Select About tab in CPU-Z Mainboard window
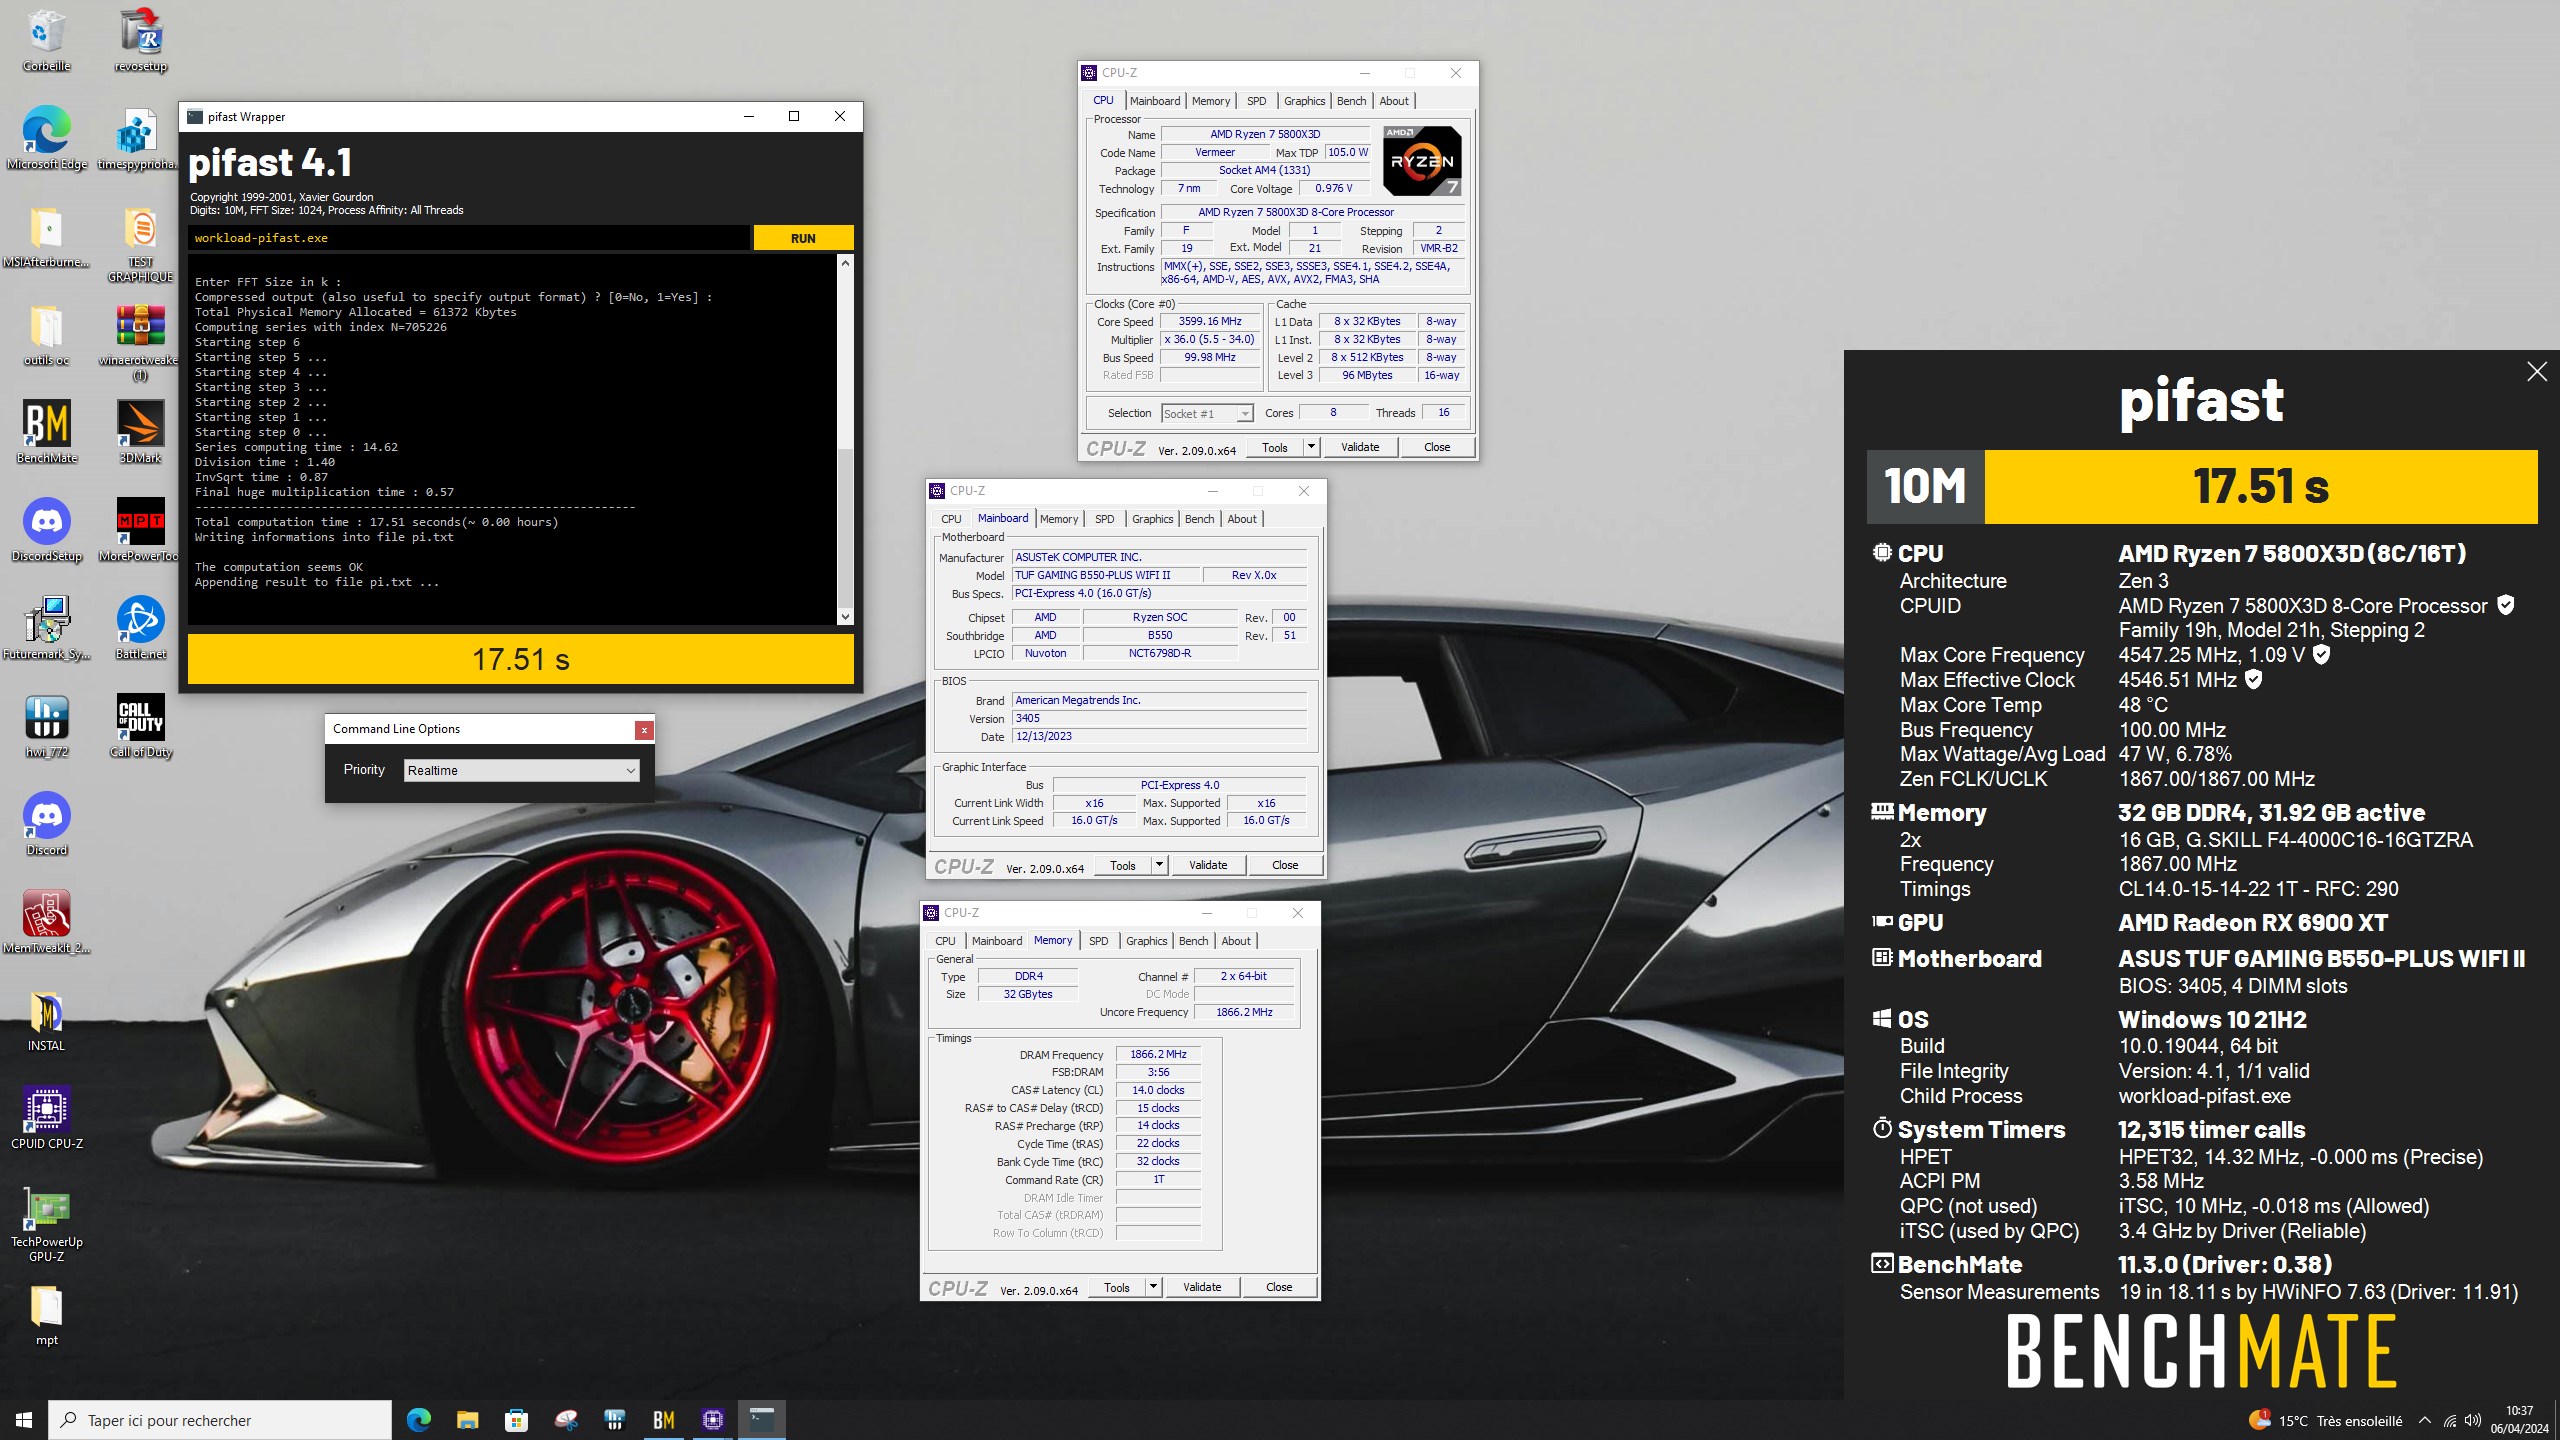Viewport: 2560px width, 1440px height. [1242, 519]
